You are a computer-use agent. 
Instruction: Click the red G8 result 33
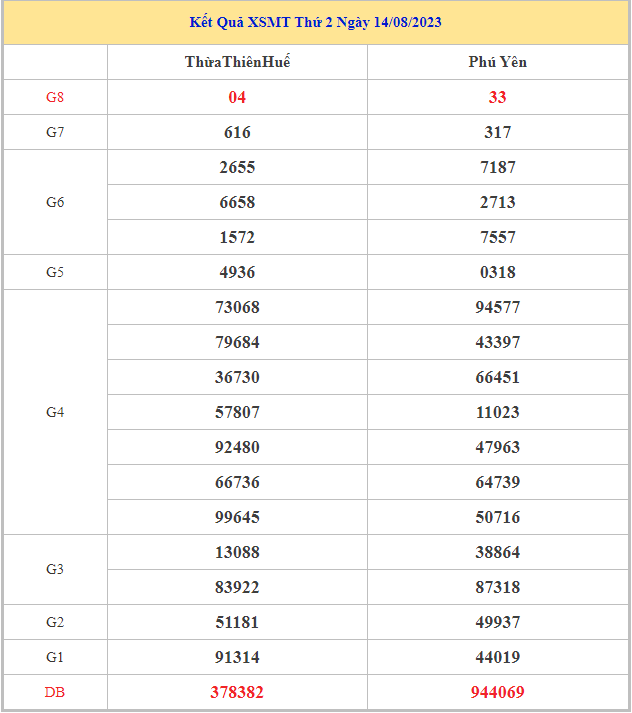click(x=497, y=97)
